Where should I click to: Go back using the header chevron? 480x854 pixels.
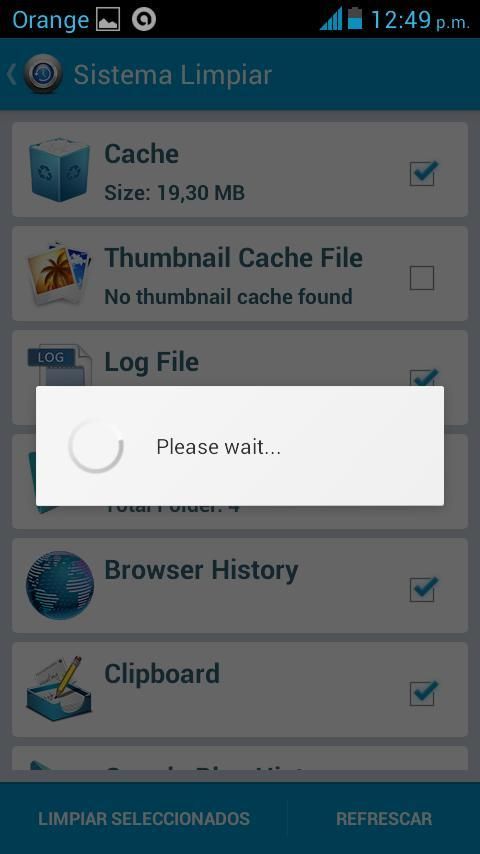[11, 75]
